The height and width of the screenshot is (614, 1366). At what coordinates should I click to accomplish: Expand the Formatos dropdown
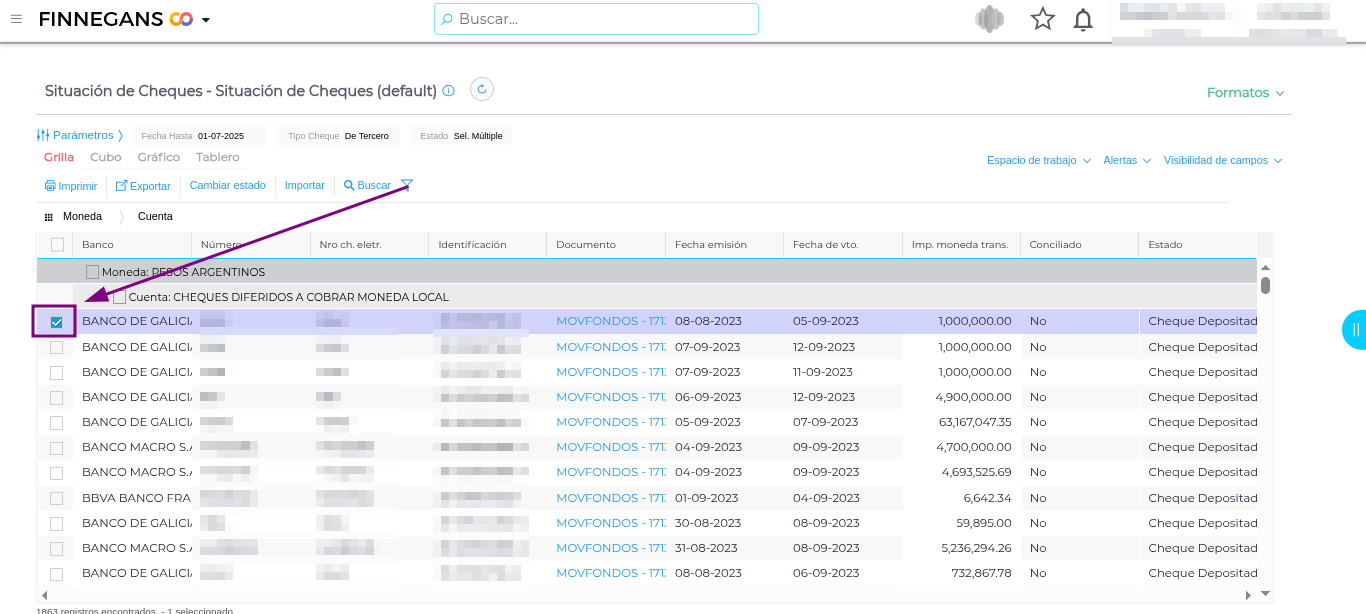1245,93
